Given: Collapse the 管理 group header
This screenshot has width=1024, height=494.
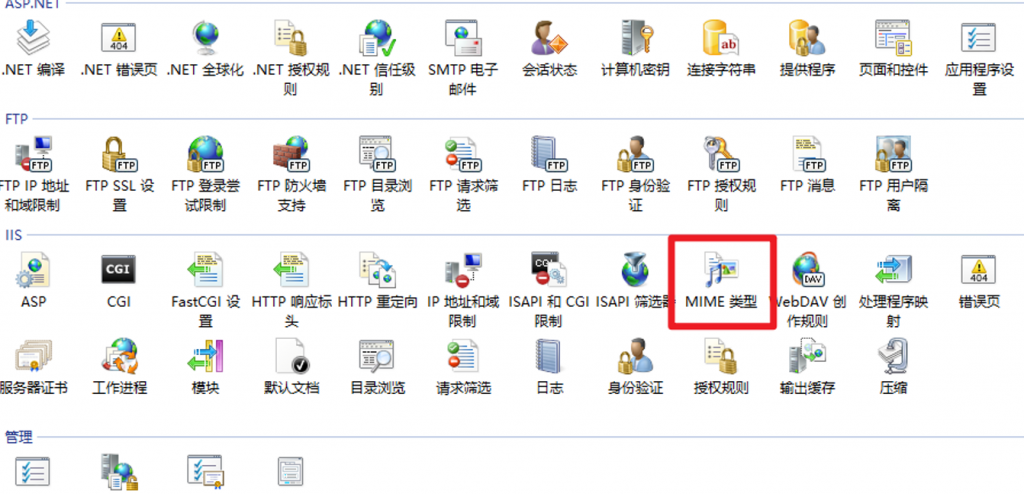Looking at the screenshot, I should pyautogui.click(x=17, y=437).
